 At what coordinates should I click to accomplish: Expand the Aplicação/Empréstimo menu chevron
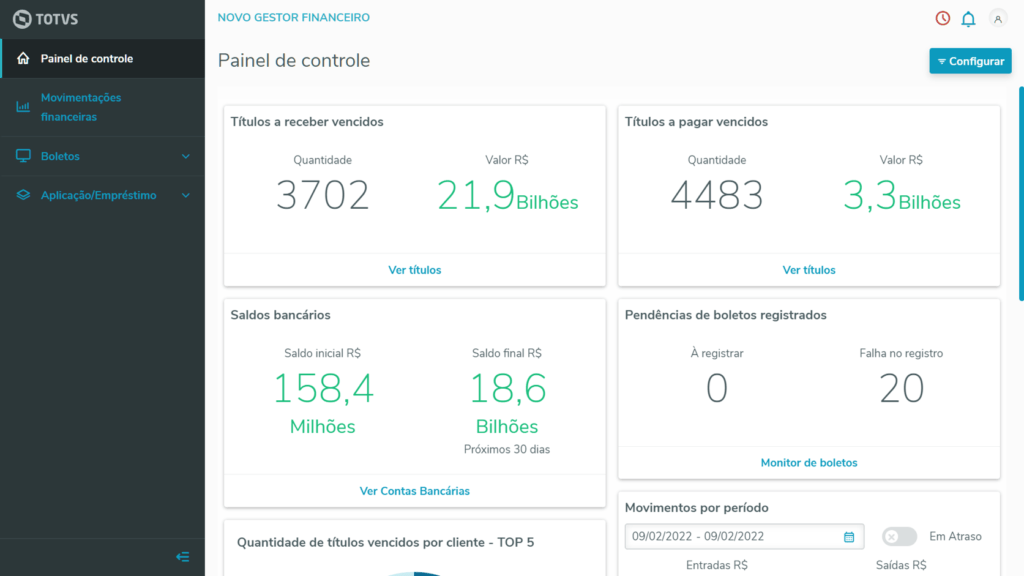(184, 195)
